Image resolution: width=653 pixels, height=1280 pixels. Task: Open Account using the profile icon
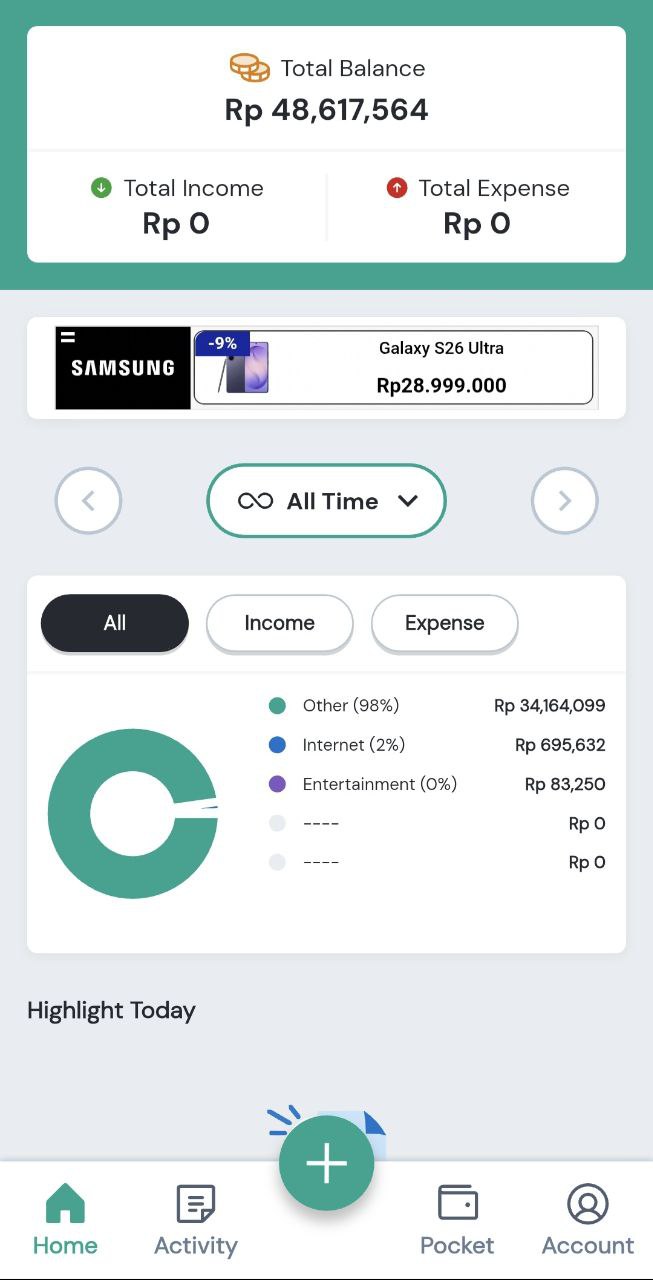point(587,1203)
